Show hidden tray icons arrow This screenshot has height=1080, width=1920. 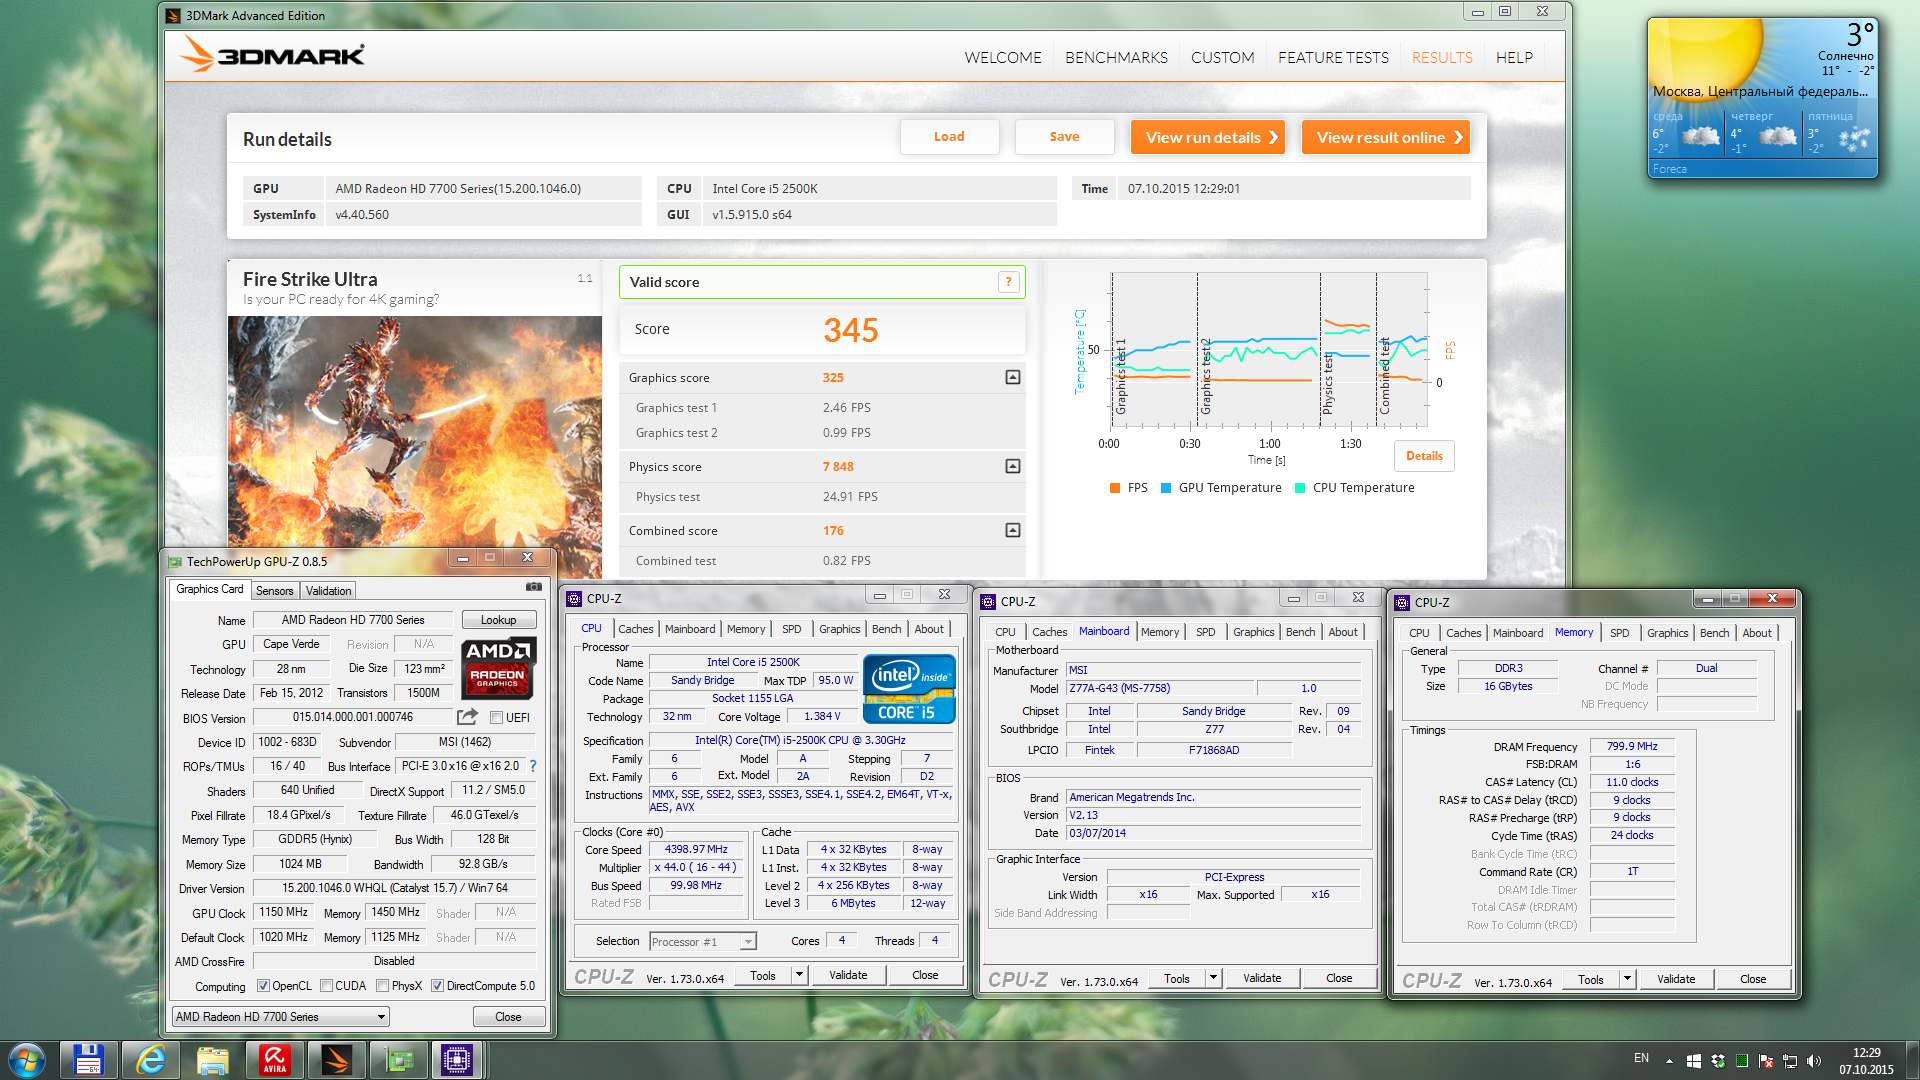[1668, 1061]
